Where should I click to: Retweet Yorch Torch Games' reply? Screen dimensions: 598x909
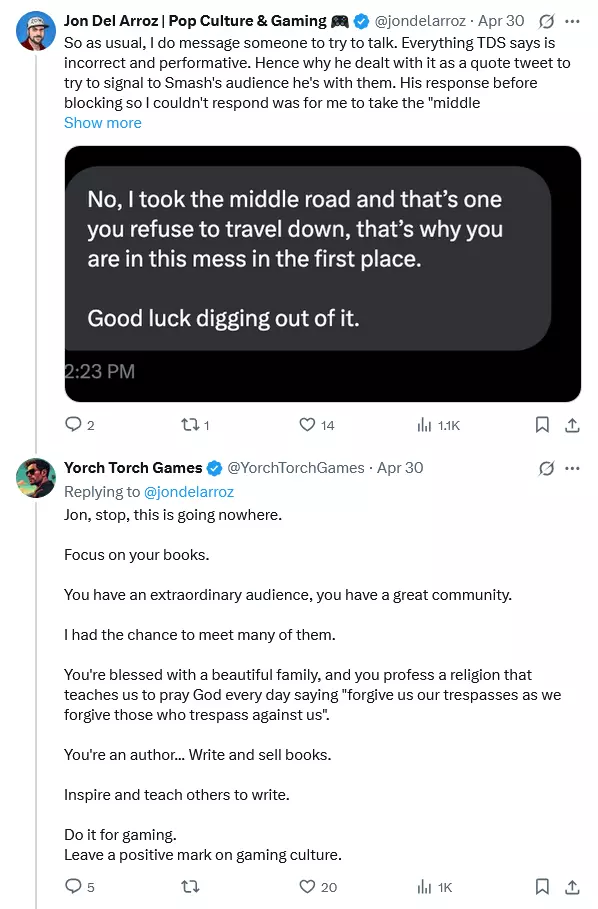190,886
